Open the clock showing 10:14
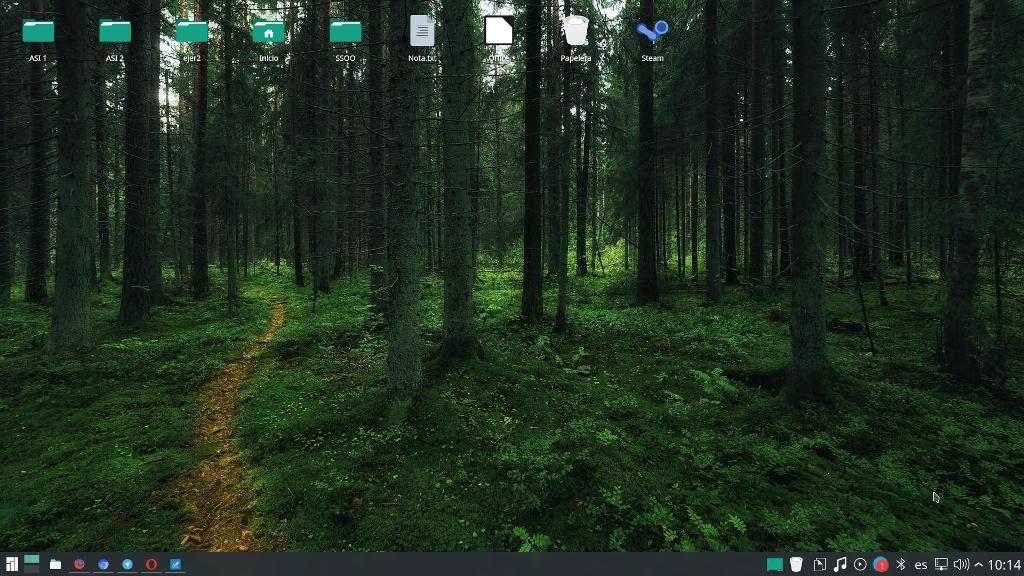 pos(1004,564)
